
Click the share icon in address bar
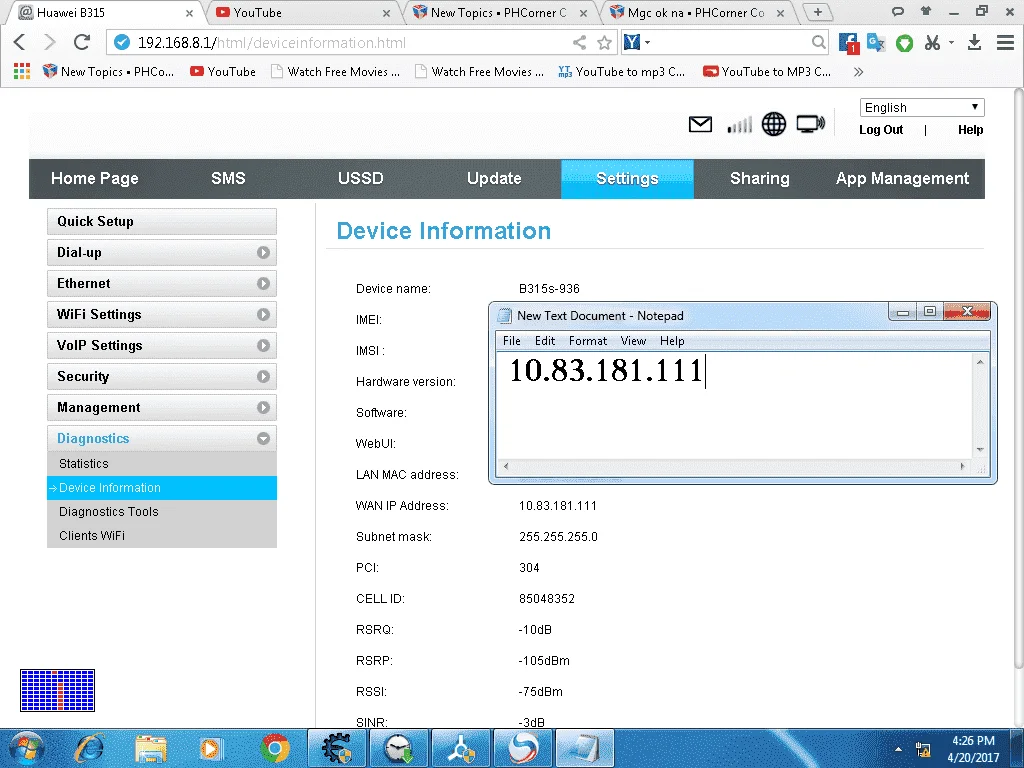pos(579,42)
